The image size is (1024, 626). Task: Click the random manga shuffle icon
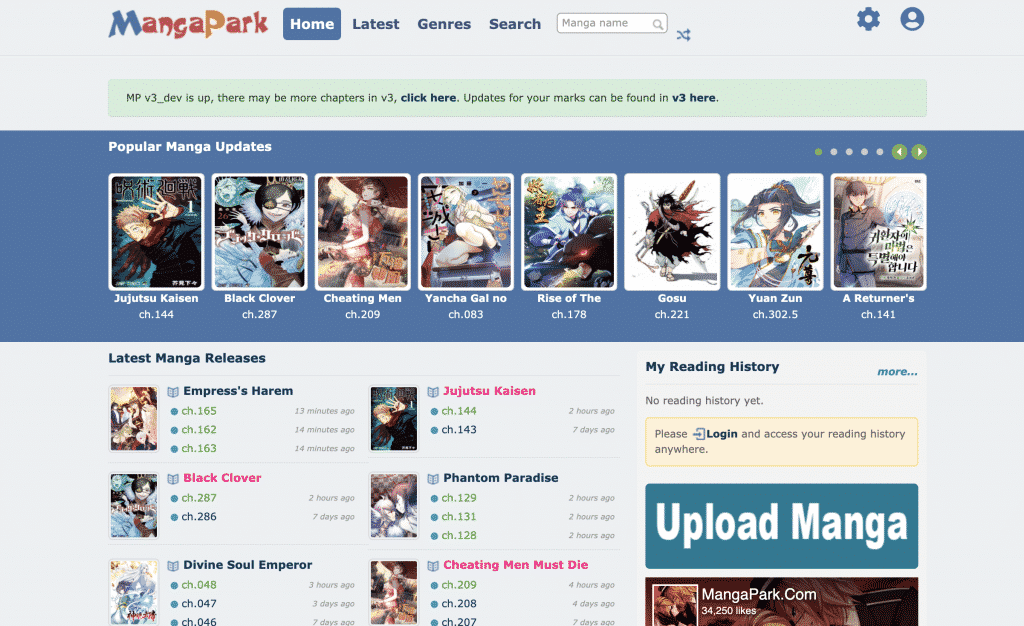tap(683, 34)
